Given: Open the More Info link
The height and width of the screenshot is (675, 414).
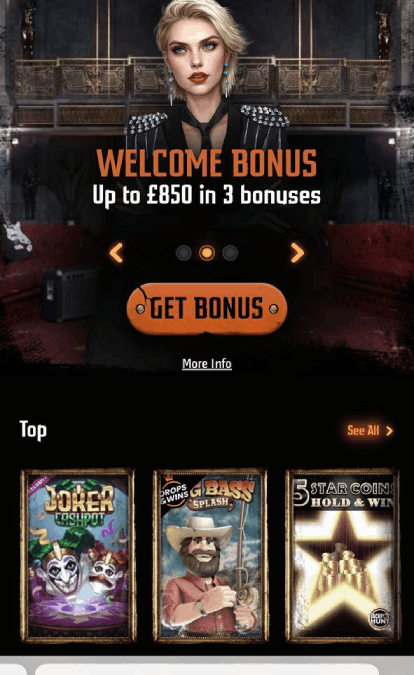Looking at the screenshot, I should (x=207, y=364).
